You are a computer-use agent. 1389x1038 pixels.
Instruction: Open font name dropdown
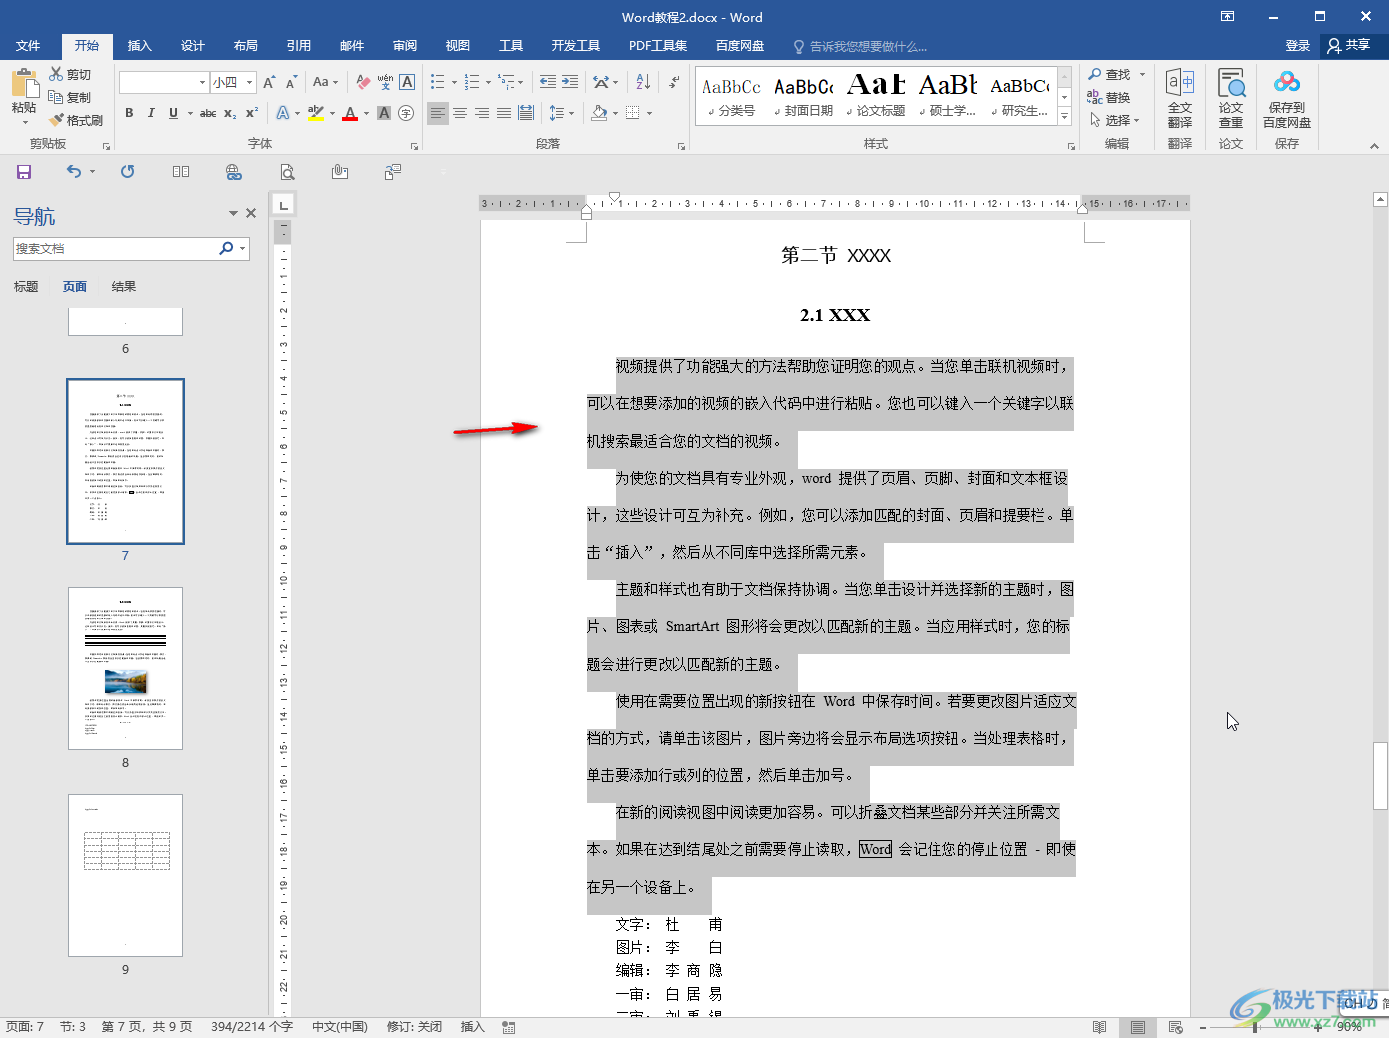[202, 82]
